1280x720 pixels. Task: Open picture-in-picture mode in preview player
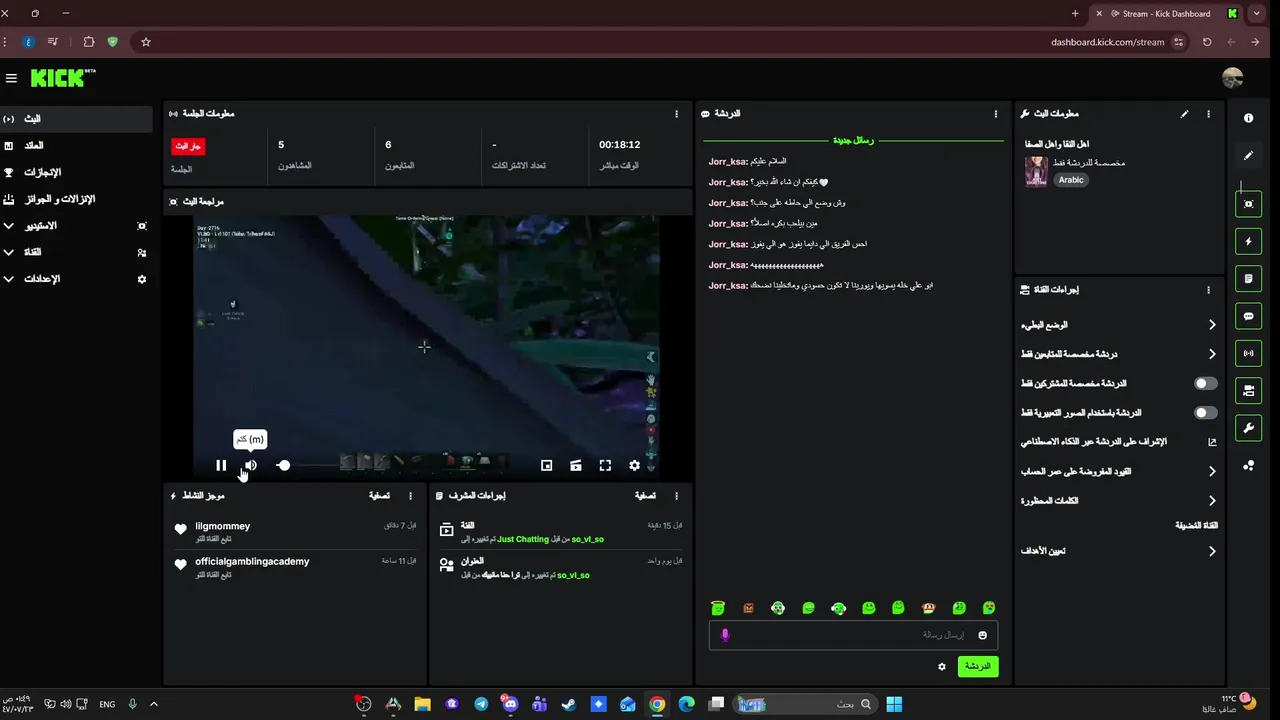coord(546,465)
